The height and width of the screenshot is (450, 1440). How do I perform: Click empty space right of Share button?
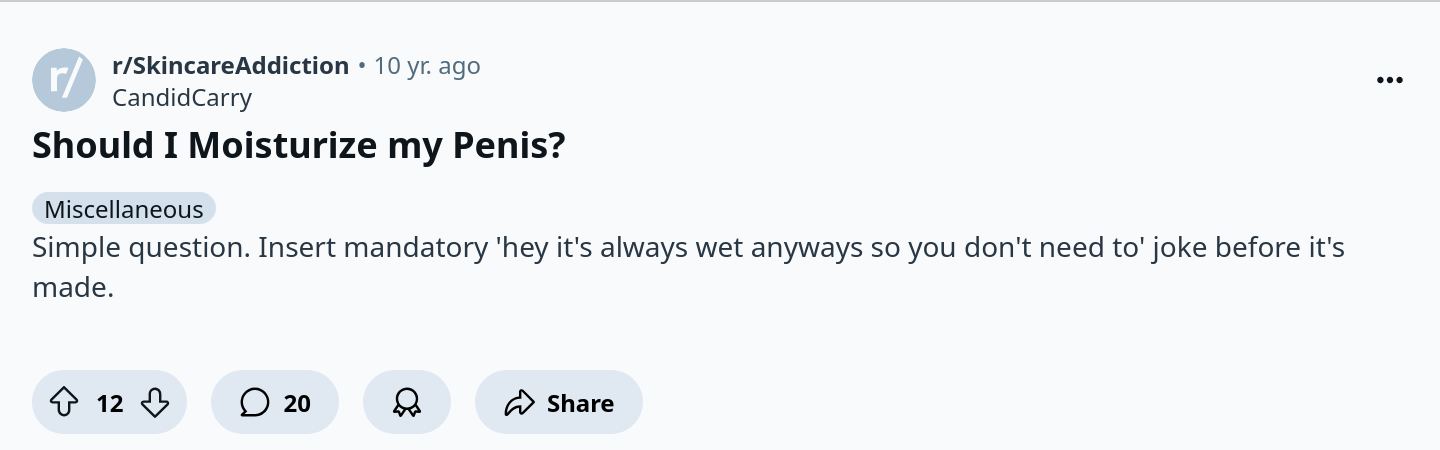point(1000,403)
